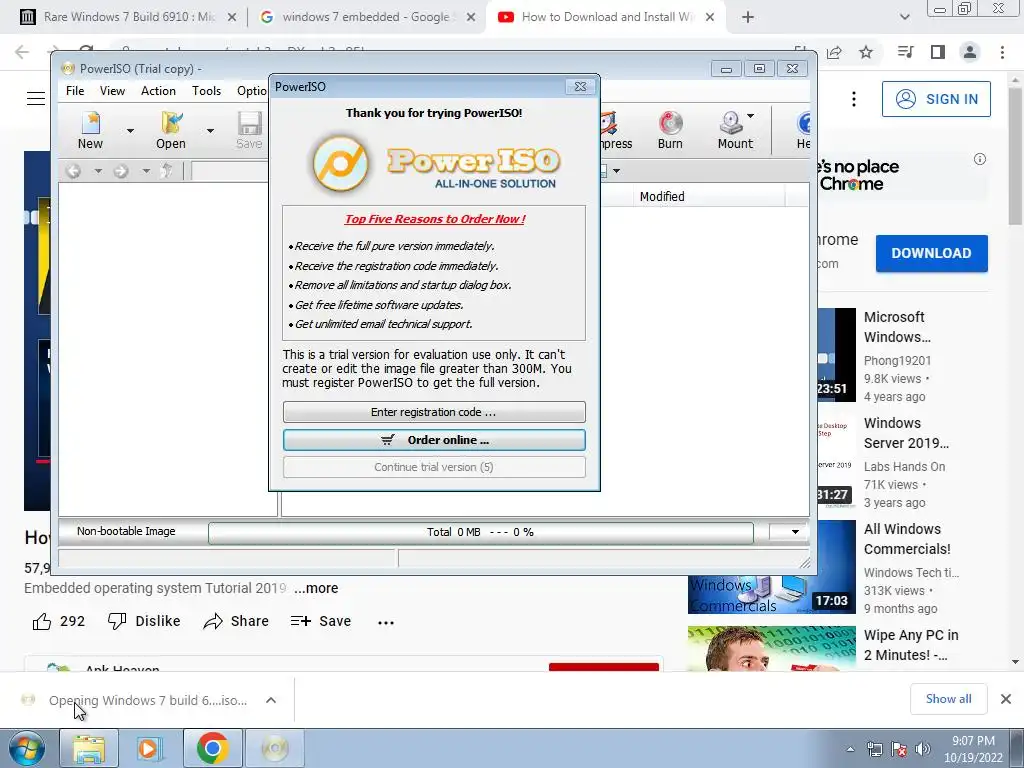Click the YouTube Dislike button
The width and height of the screenshot is (1024, 768).
tap(144, 621)
